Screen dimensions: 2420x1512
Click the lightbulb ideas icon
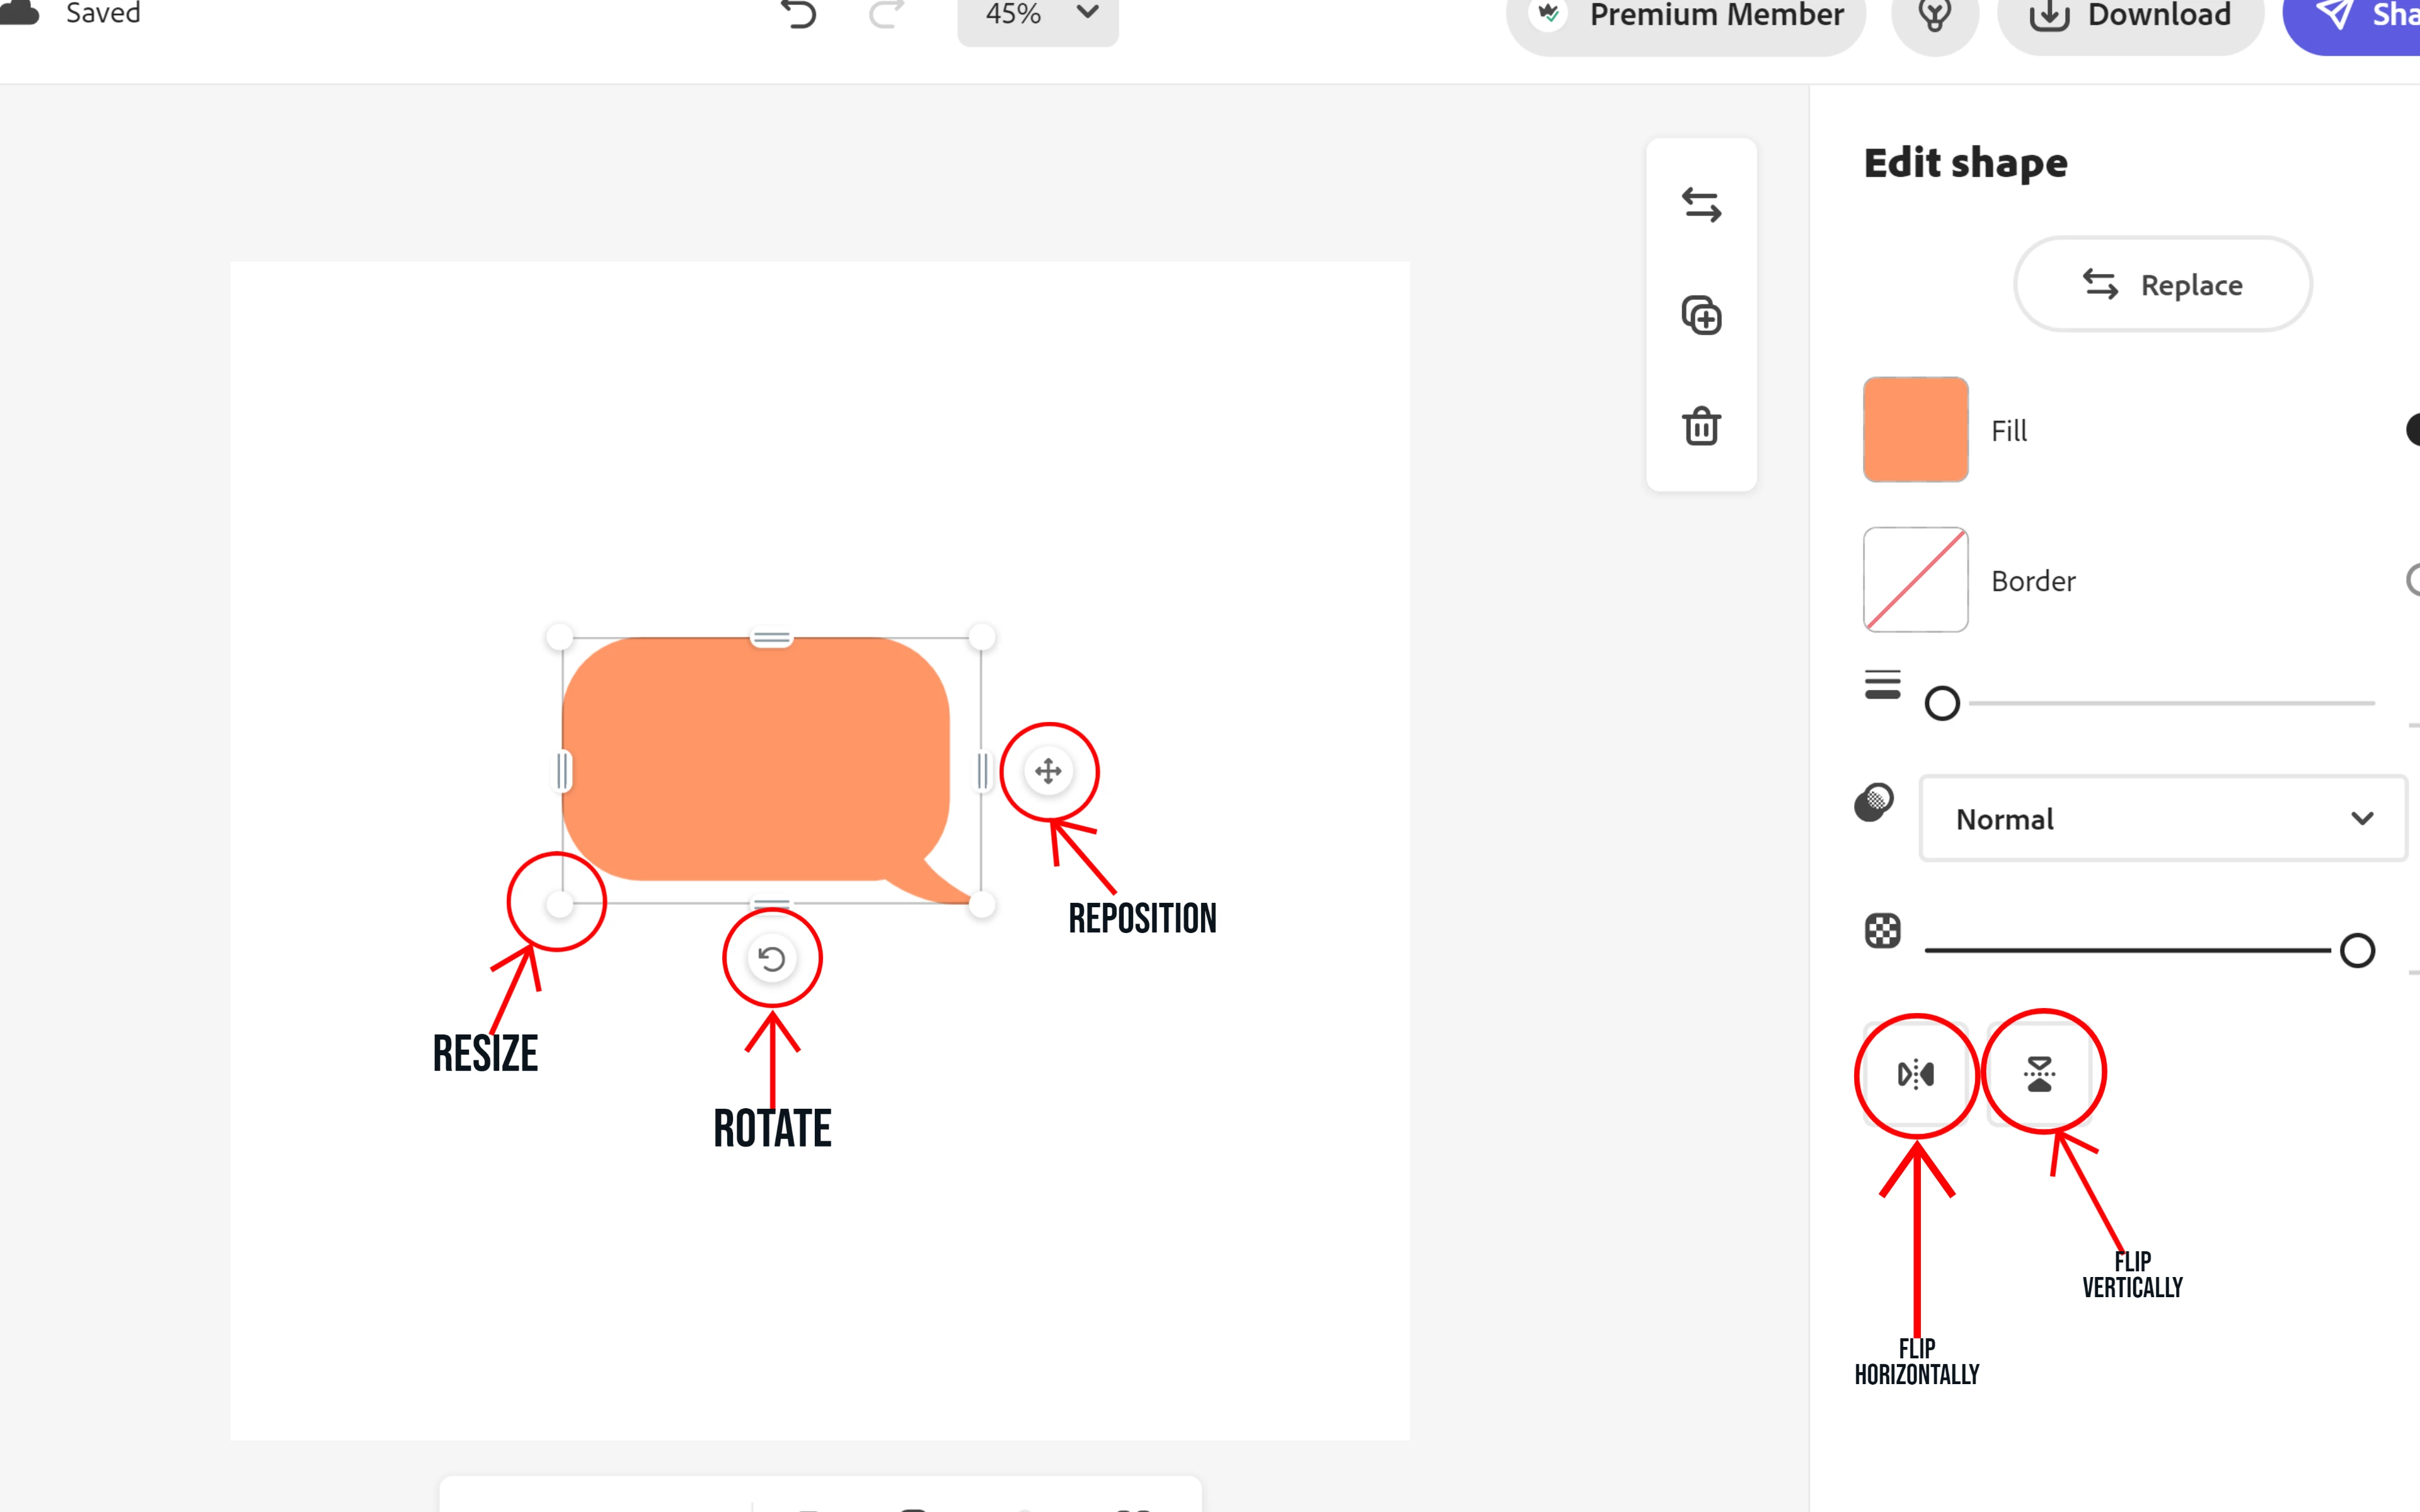[1935, 16]
